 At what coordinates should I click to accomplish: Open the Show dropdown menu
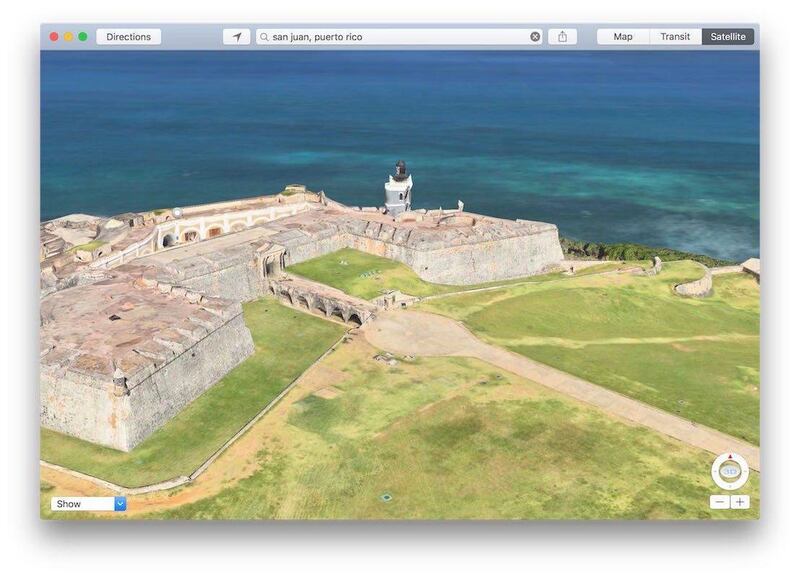click(x=88, y=504)
